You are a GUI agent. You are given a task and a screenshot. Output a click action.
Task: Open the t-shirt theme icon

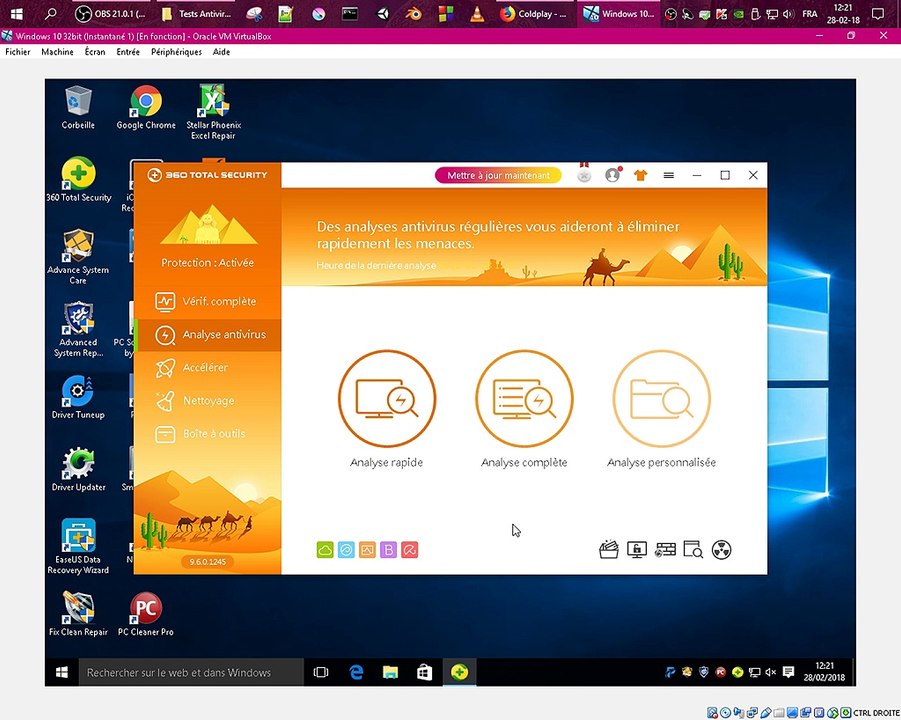pyautogui.click(x=640, y=175)
